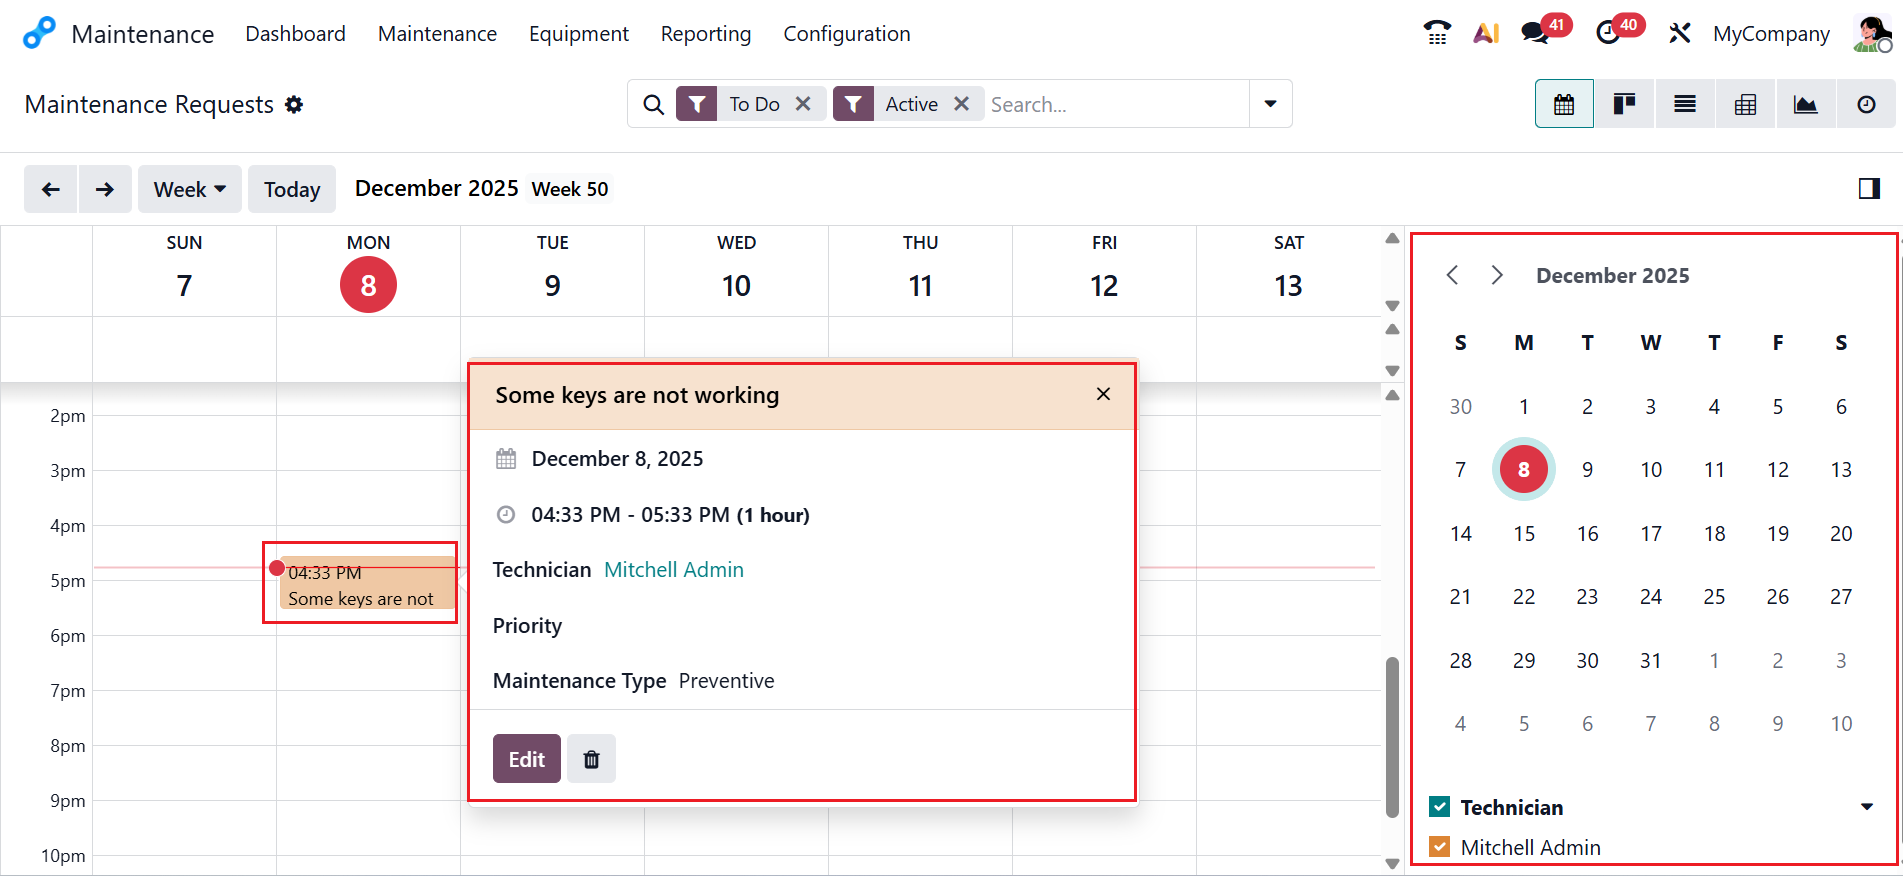Click the Maintenance Requests gear icon
The height and width of the screenshot is (876, 1903).
(294, 105)
